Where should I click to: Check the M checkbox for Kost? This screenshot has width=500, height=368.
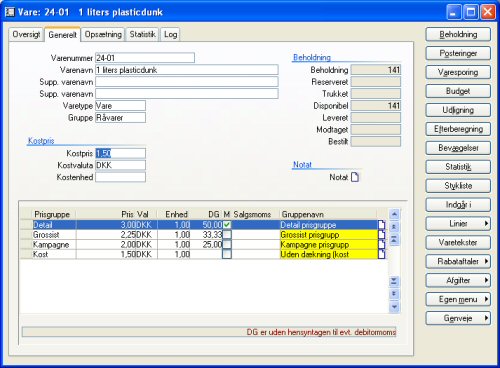click(227, 254)
